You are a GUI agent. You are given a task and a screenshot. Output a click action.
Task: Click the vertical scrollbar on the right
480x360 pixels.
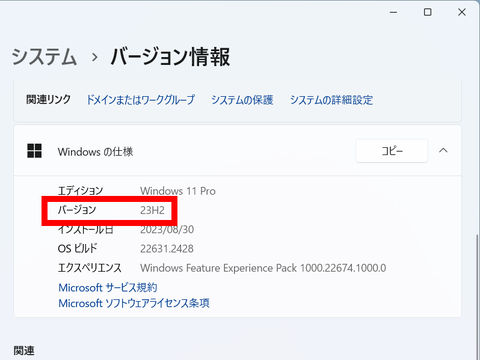click(x=477, y=297)
